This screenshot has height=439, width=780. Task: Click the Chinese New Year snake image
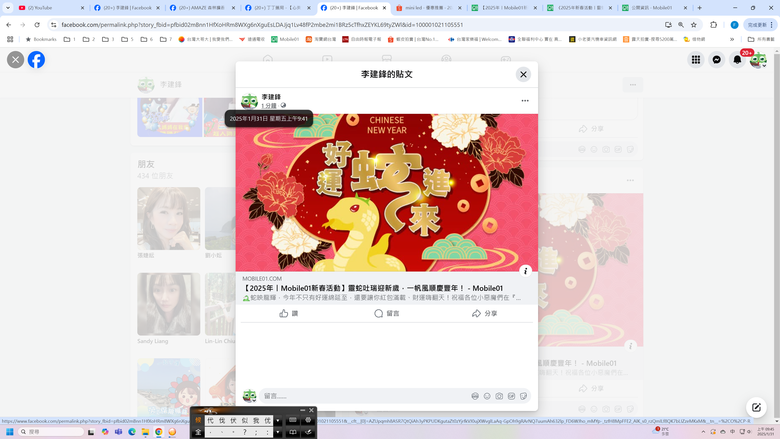pos(387,192)
